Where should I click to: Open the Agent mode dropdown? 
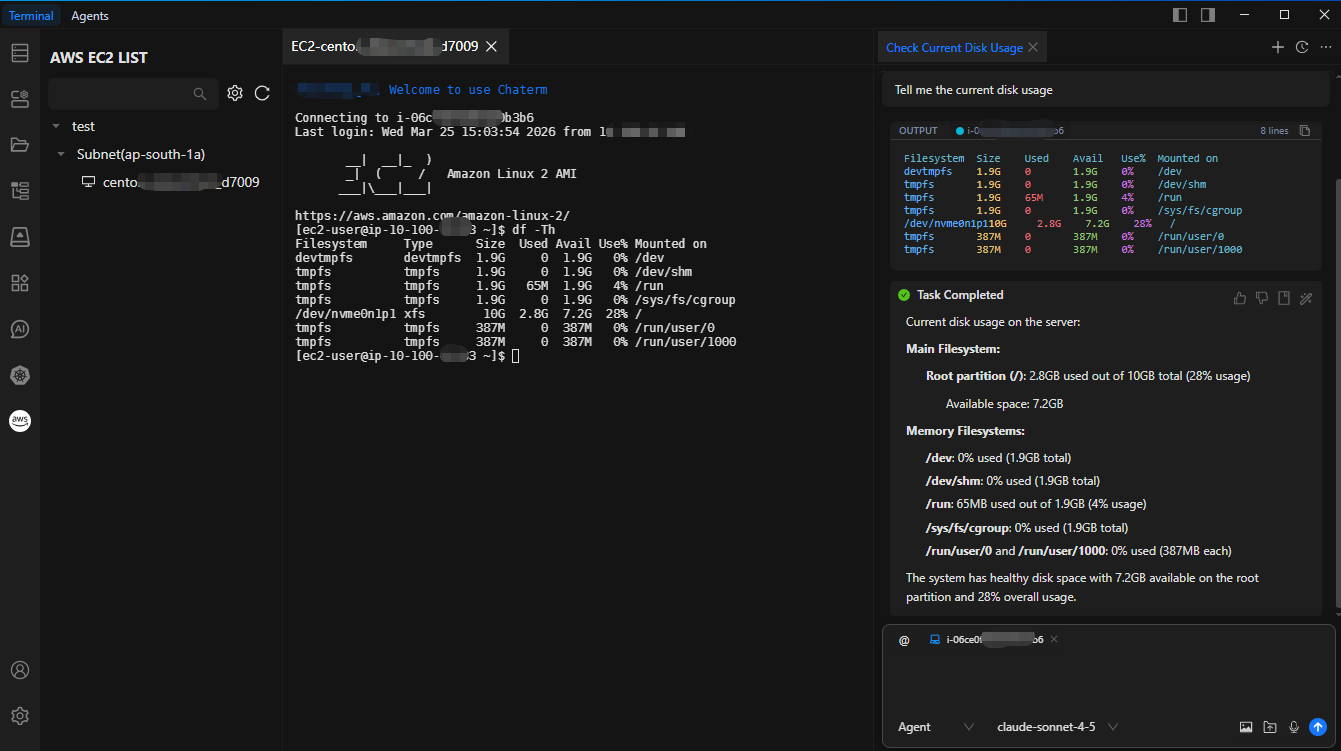936,727
